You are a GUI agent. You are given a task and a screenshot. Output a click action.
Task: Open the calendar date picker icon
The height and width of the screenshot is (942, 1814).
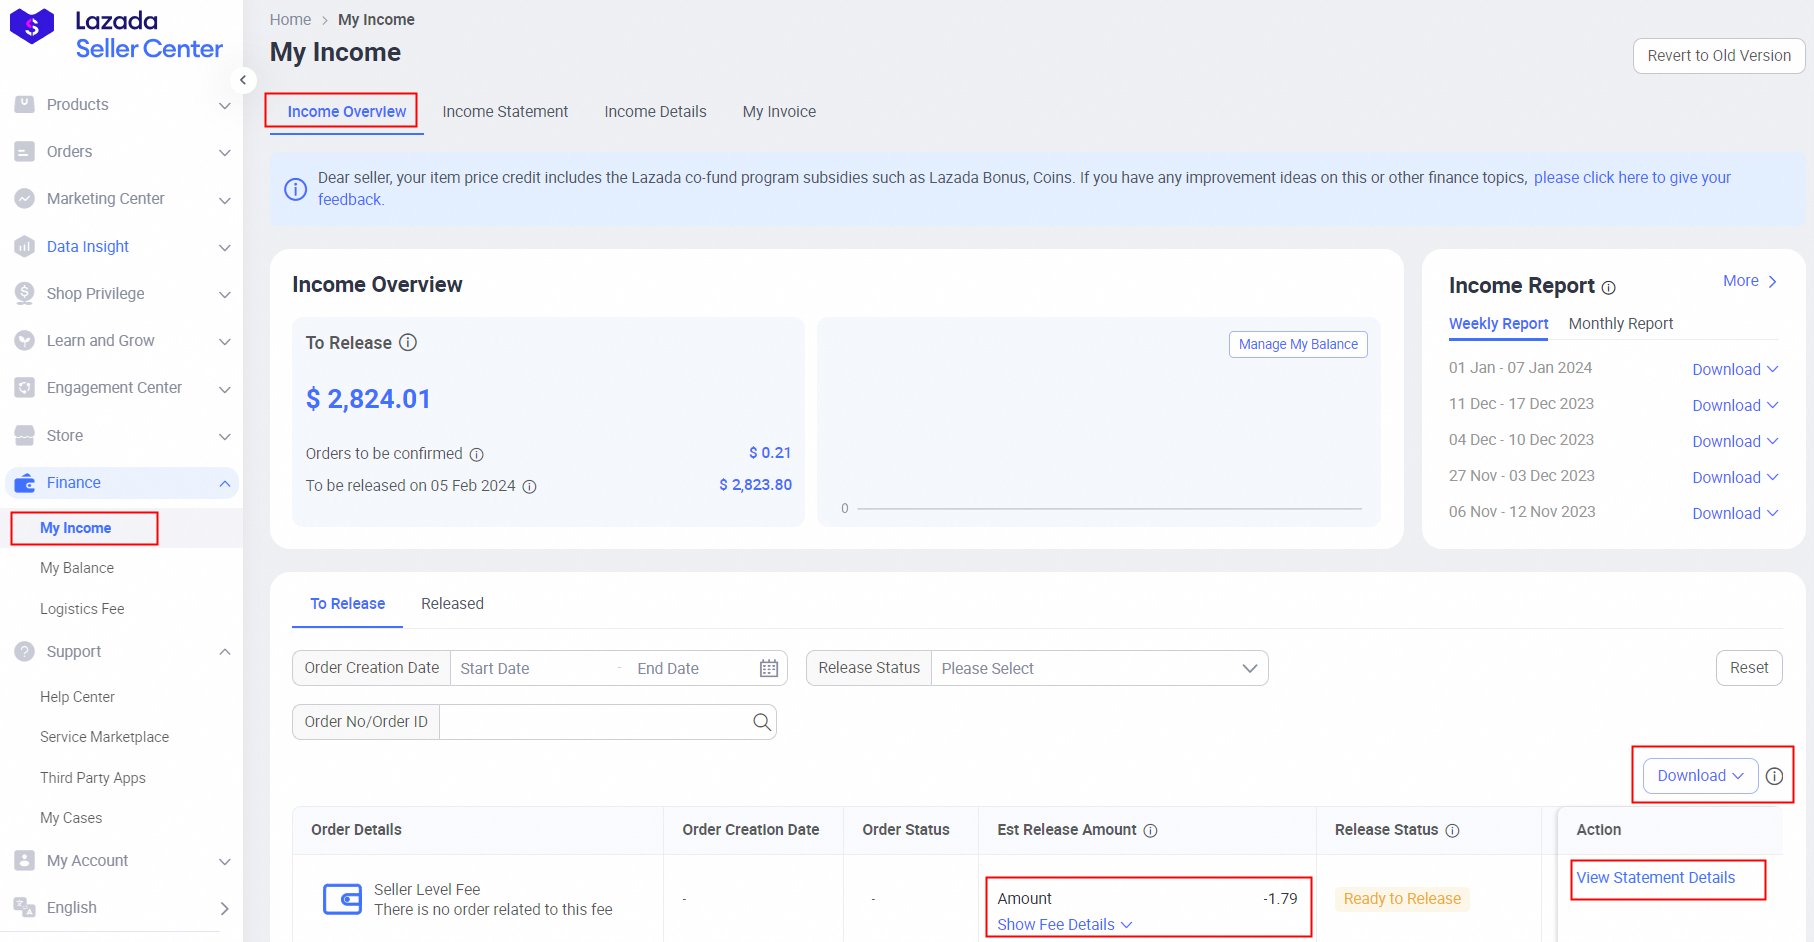tap(768, 668)
